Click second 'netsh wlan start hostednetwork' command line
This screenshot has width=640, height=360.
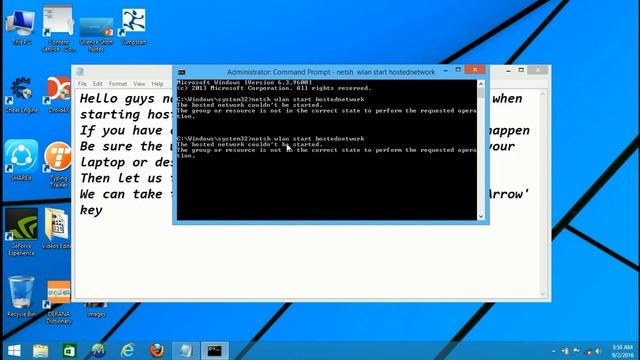pos(271,139)
